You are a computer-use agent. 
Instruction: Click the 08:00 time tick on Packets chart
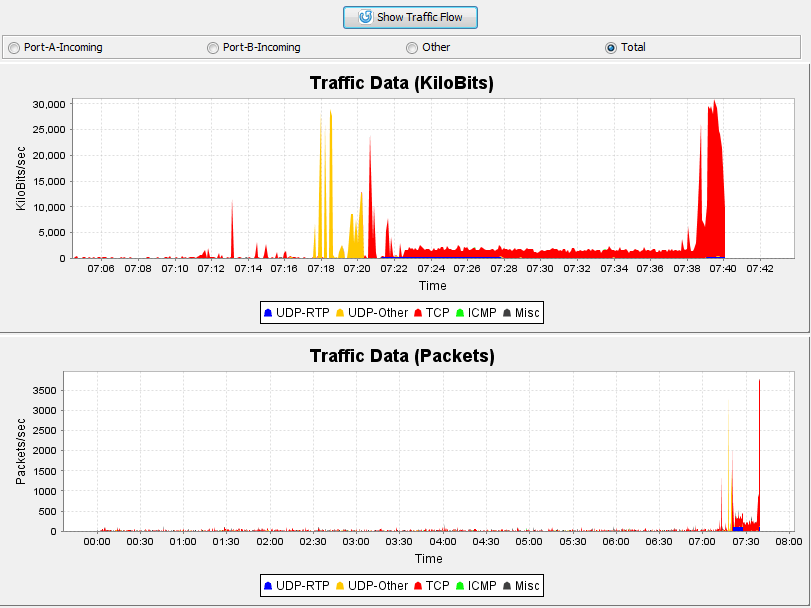[789, 542]
